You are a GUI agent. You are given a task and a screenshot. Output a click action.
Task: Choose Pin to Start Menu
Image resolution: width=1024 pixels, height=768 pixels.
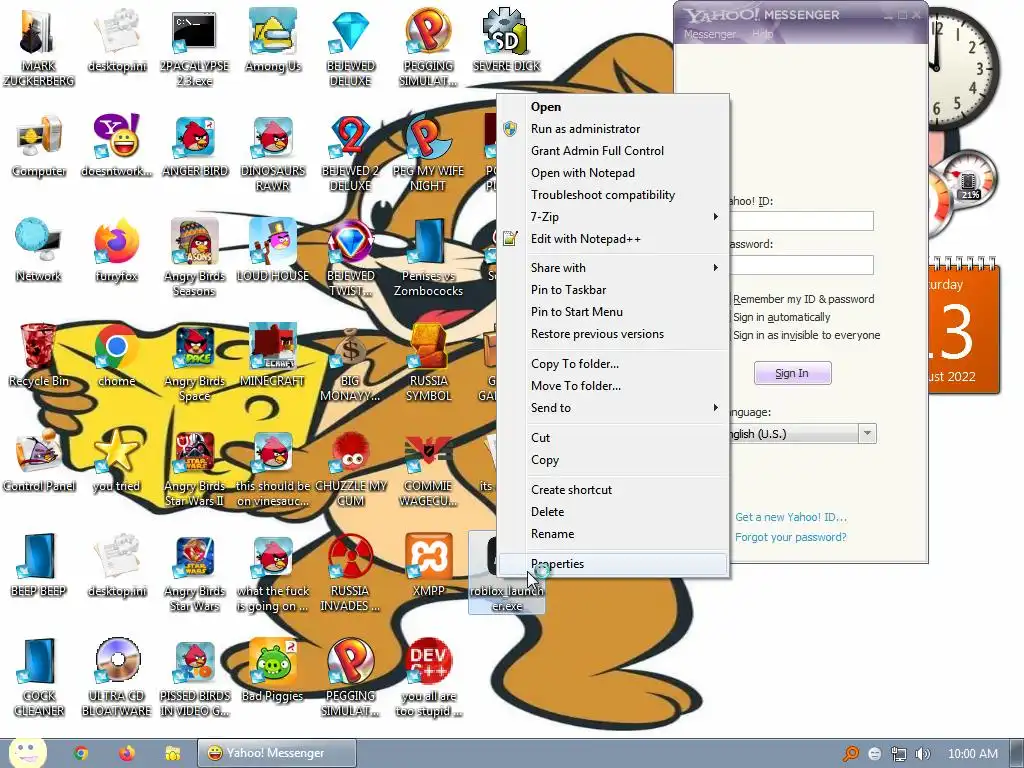click(613, 312)
